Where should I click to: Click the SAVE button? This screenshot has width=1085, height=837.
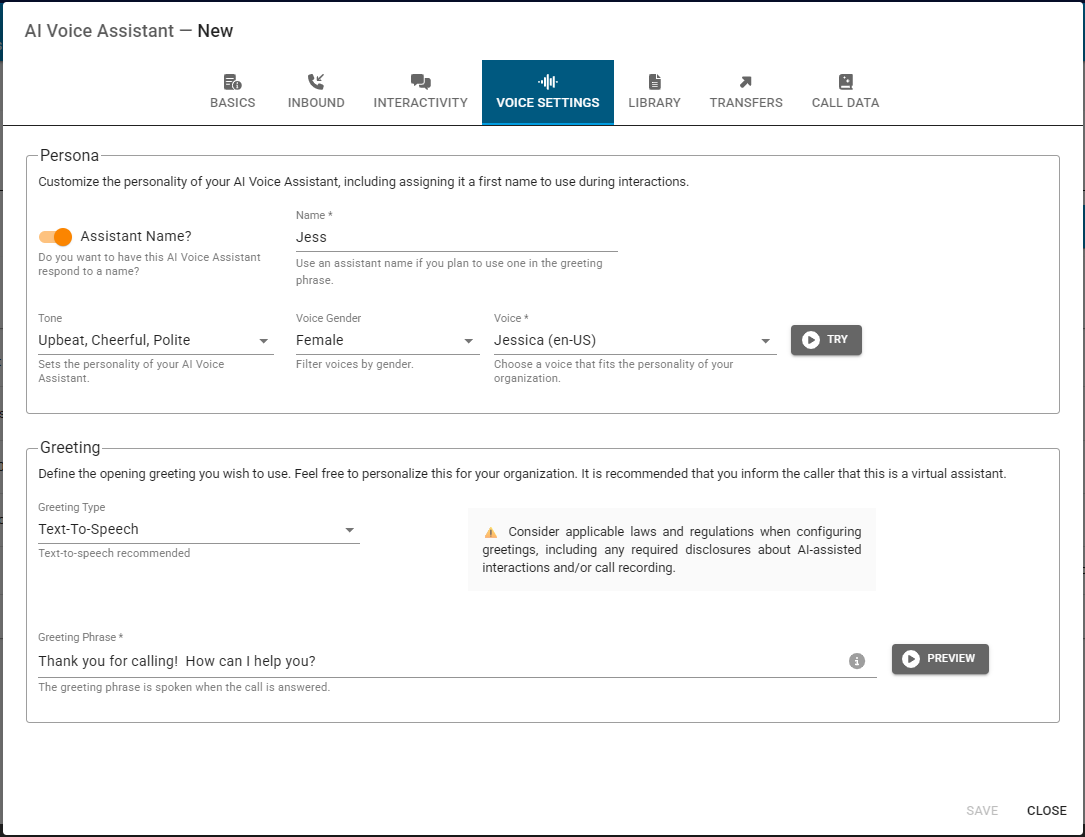(982, 811)
